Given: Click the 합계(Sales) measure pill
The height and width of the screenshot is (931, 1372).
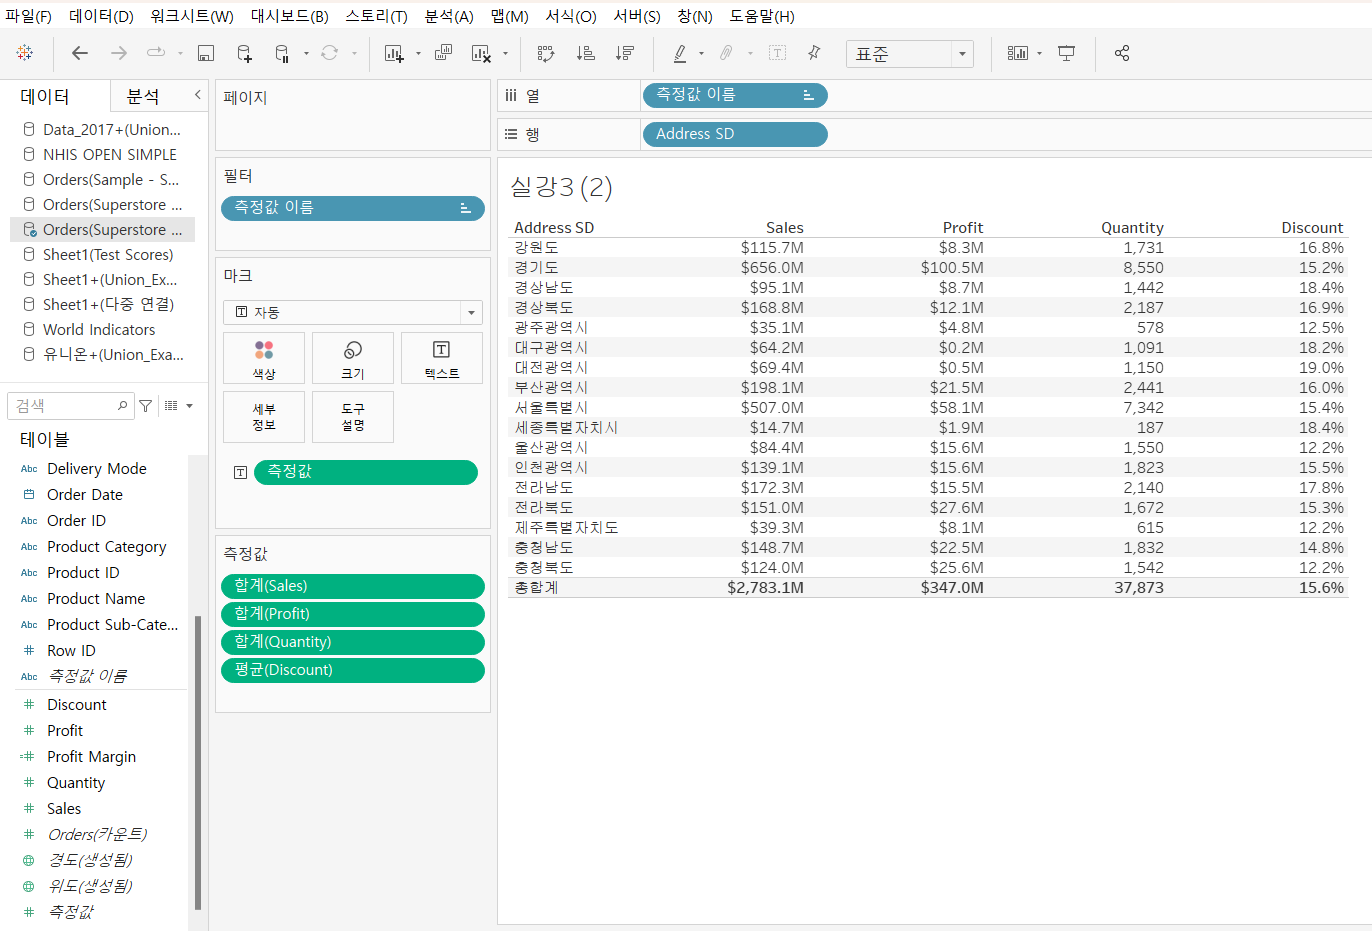Looking at the screenshot, I should pos(353,586).
